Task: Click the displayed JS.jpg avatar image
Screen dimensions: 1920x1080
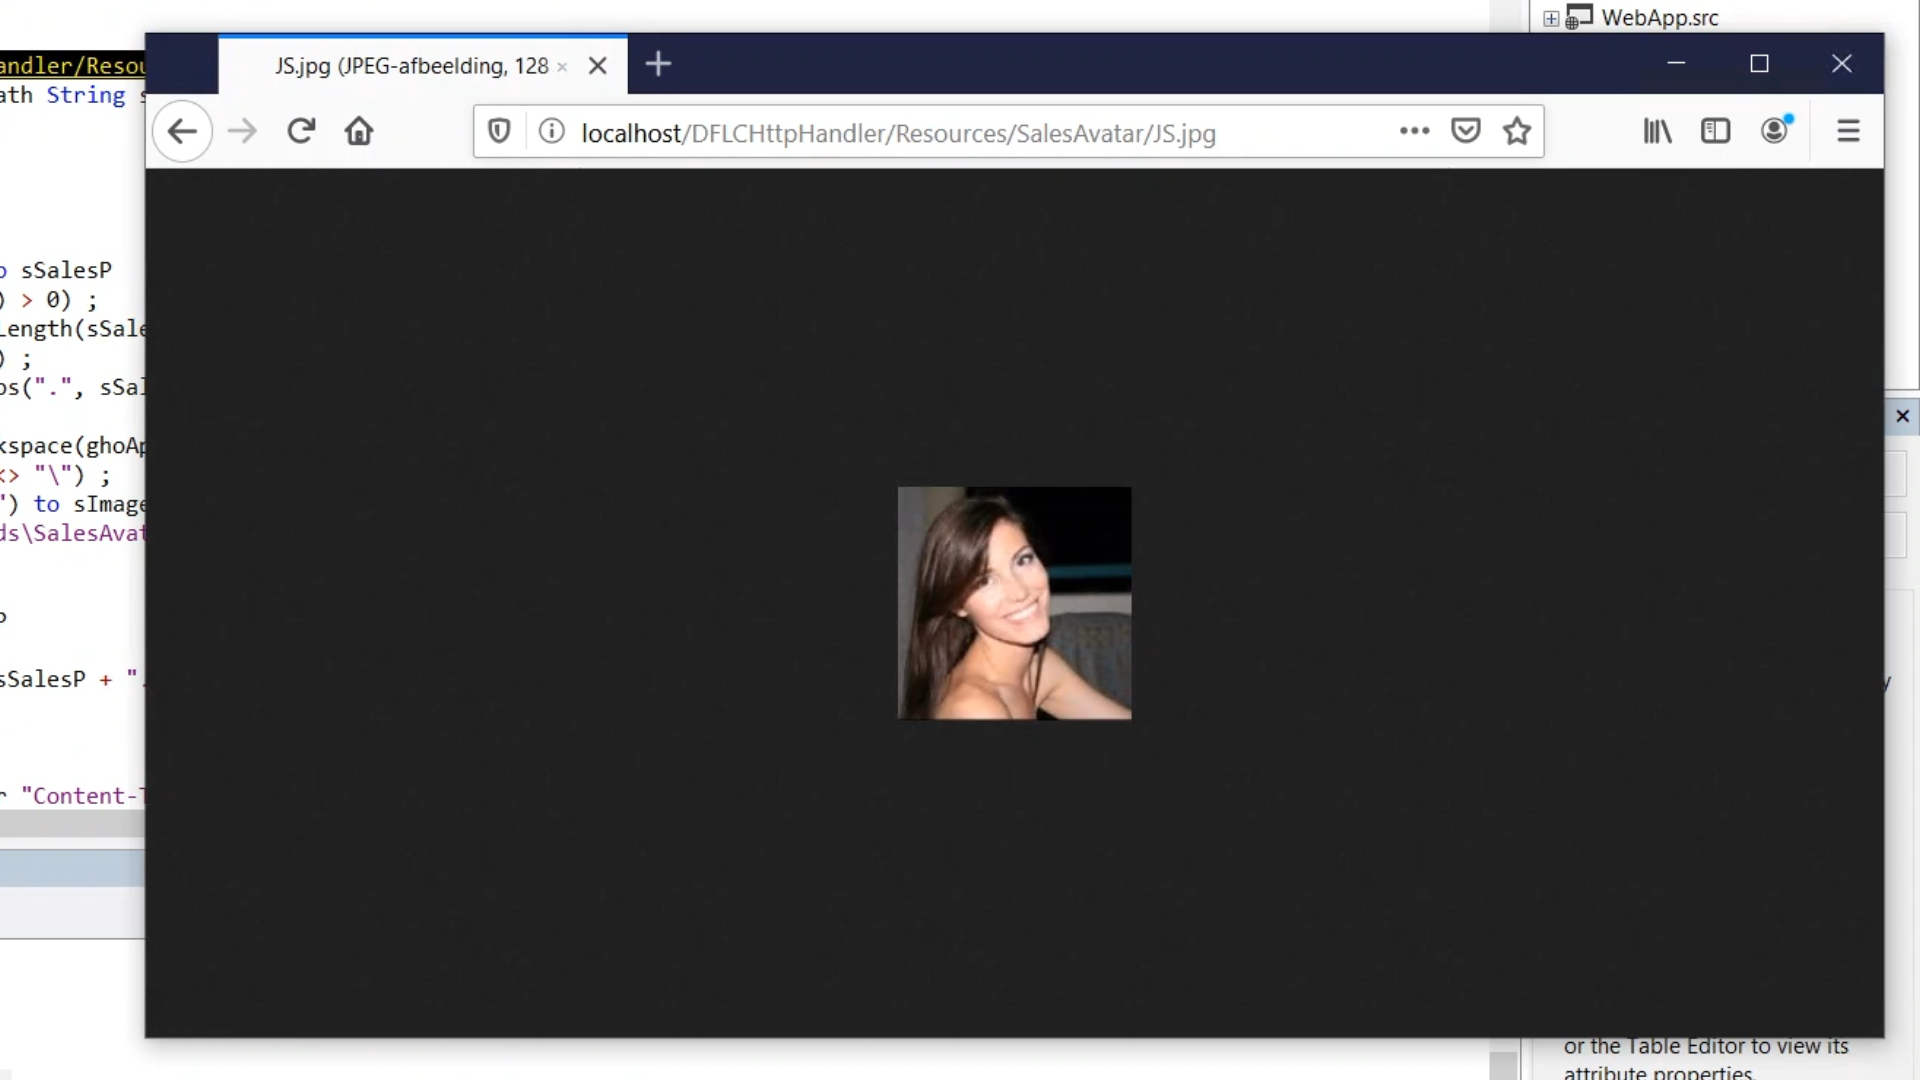Action: click(x=1014, y=603)
